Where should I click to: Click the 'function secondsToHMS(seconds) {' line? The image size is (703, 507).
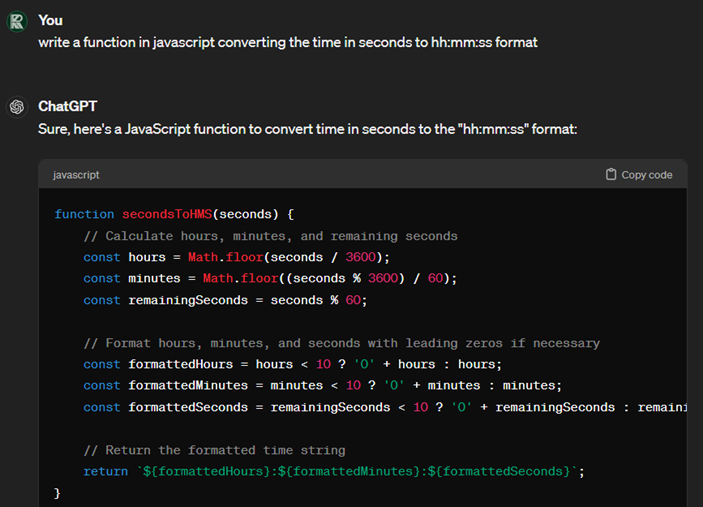[174, 214]
